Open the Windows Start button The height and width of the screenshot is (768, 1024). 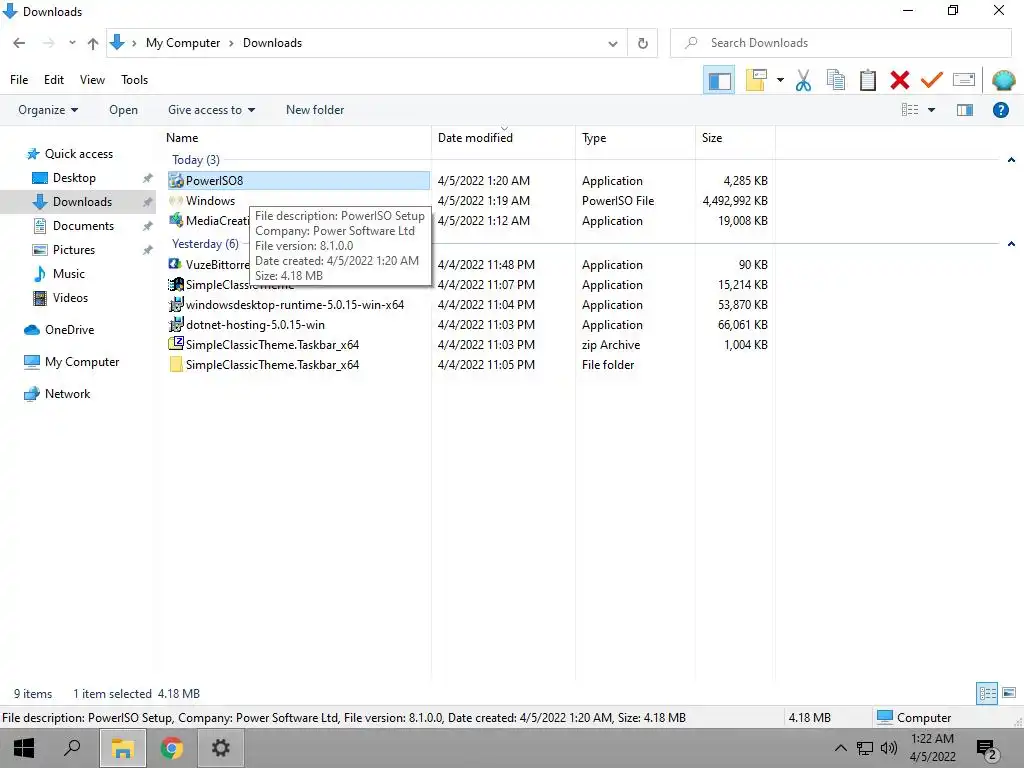pyautogui.click(x=24, y=748)
